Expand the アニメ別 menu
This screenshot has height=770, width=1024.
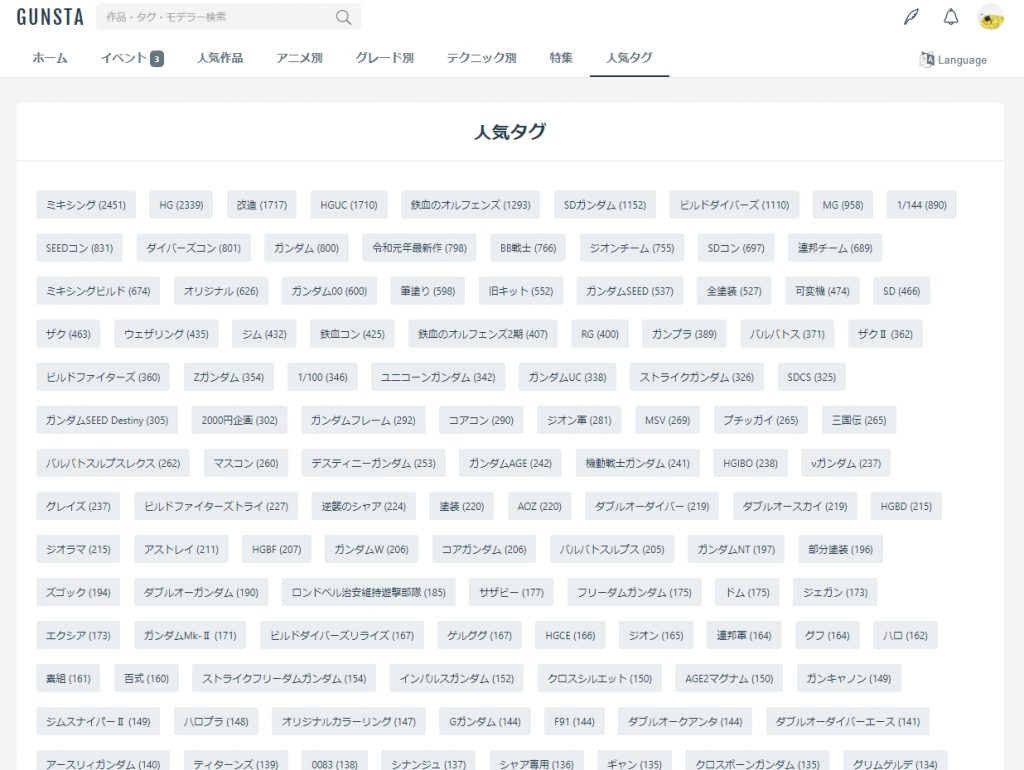point(299,58)
